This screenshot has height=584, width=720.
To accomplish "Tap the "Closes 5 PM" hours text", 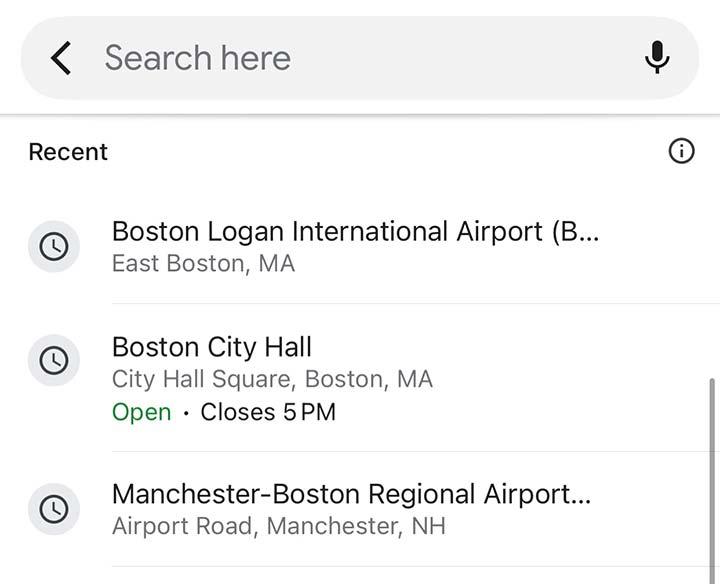I will [x=268, y=412].
